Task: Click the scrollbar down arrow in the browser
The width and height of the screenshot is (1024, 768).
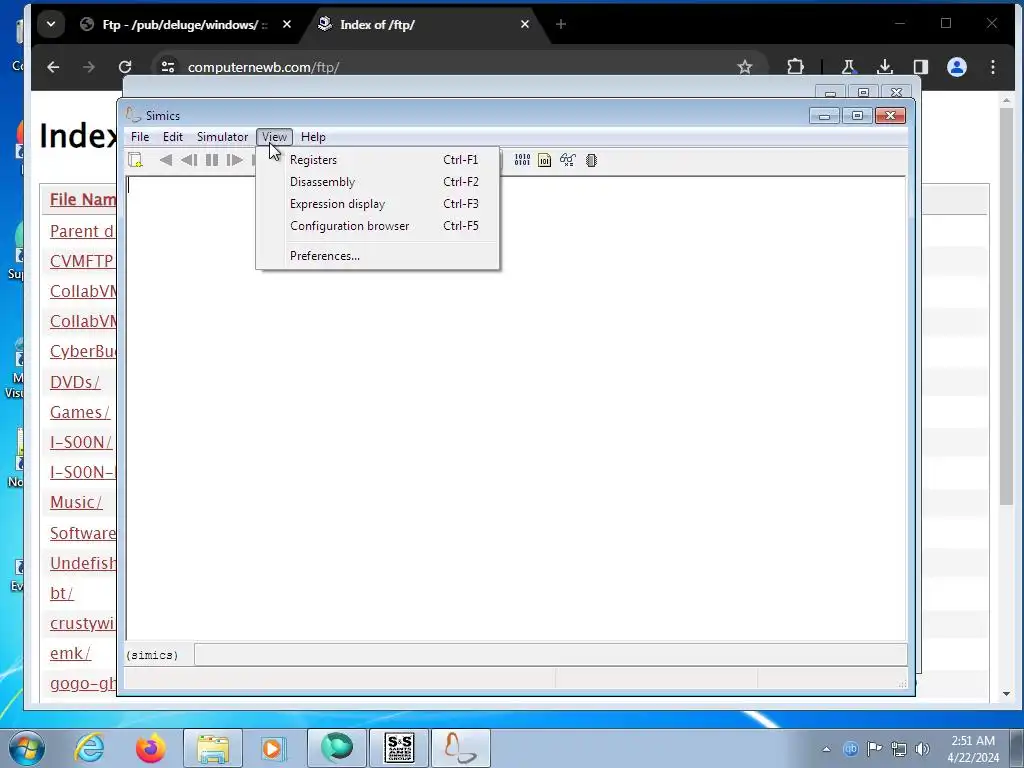Action: (x=1006, y=694)
